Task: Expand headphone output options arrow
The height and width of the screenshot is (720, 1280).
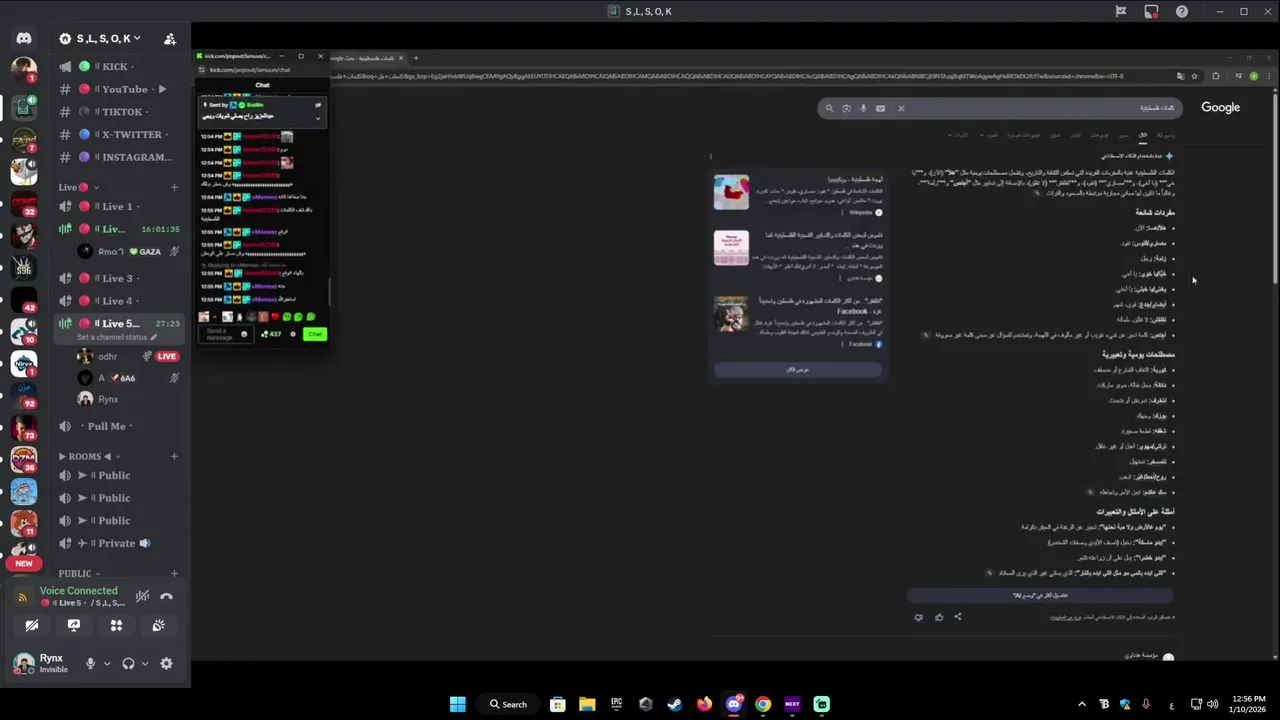Action: [x=145, y=663]
